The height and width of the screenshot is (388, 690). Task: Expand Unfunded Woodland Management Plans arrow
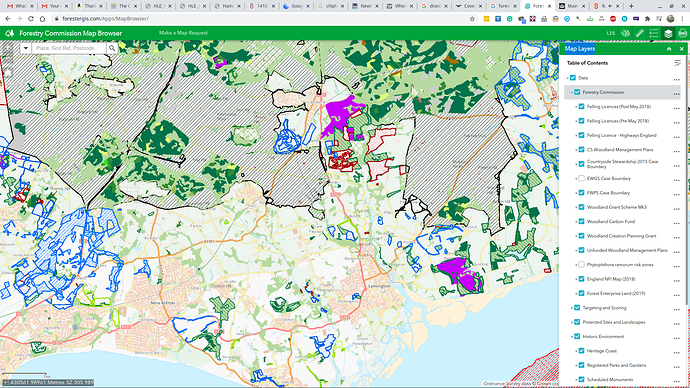tap(576, 250)
